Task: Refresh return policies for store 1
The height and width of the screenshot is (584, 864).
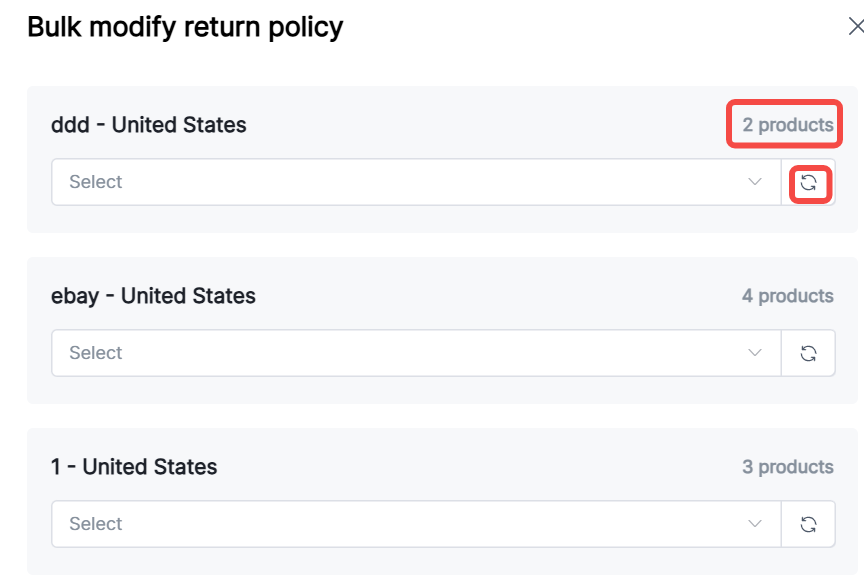Action: coord(809,524)
